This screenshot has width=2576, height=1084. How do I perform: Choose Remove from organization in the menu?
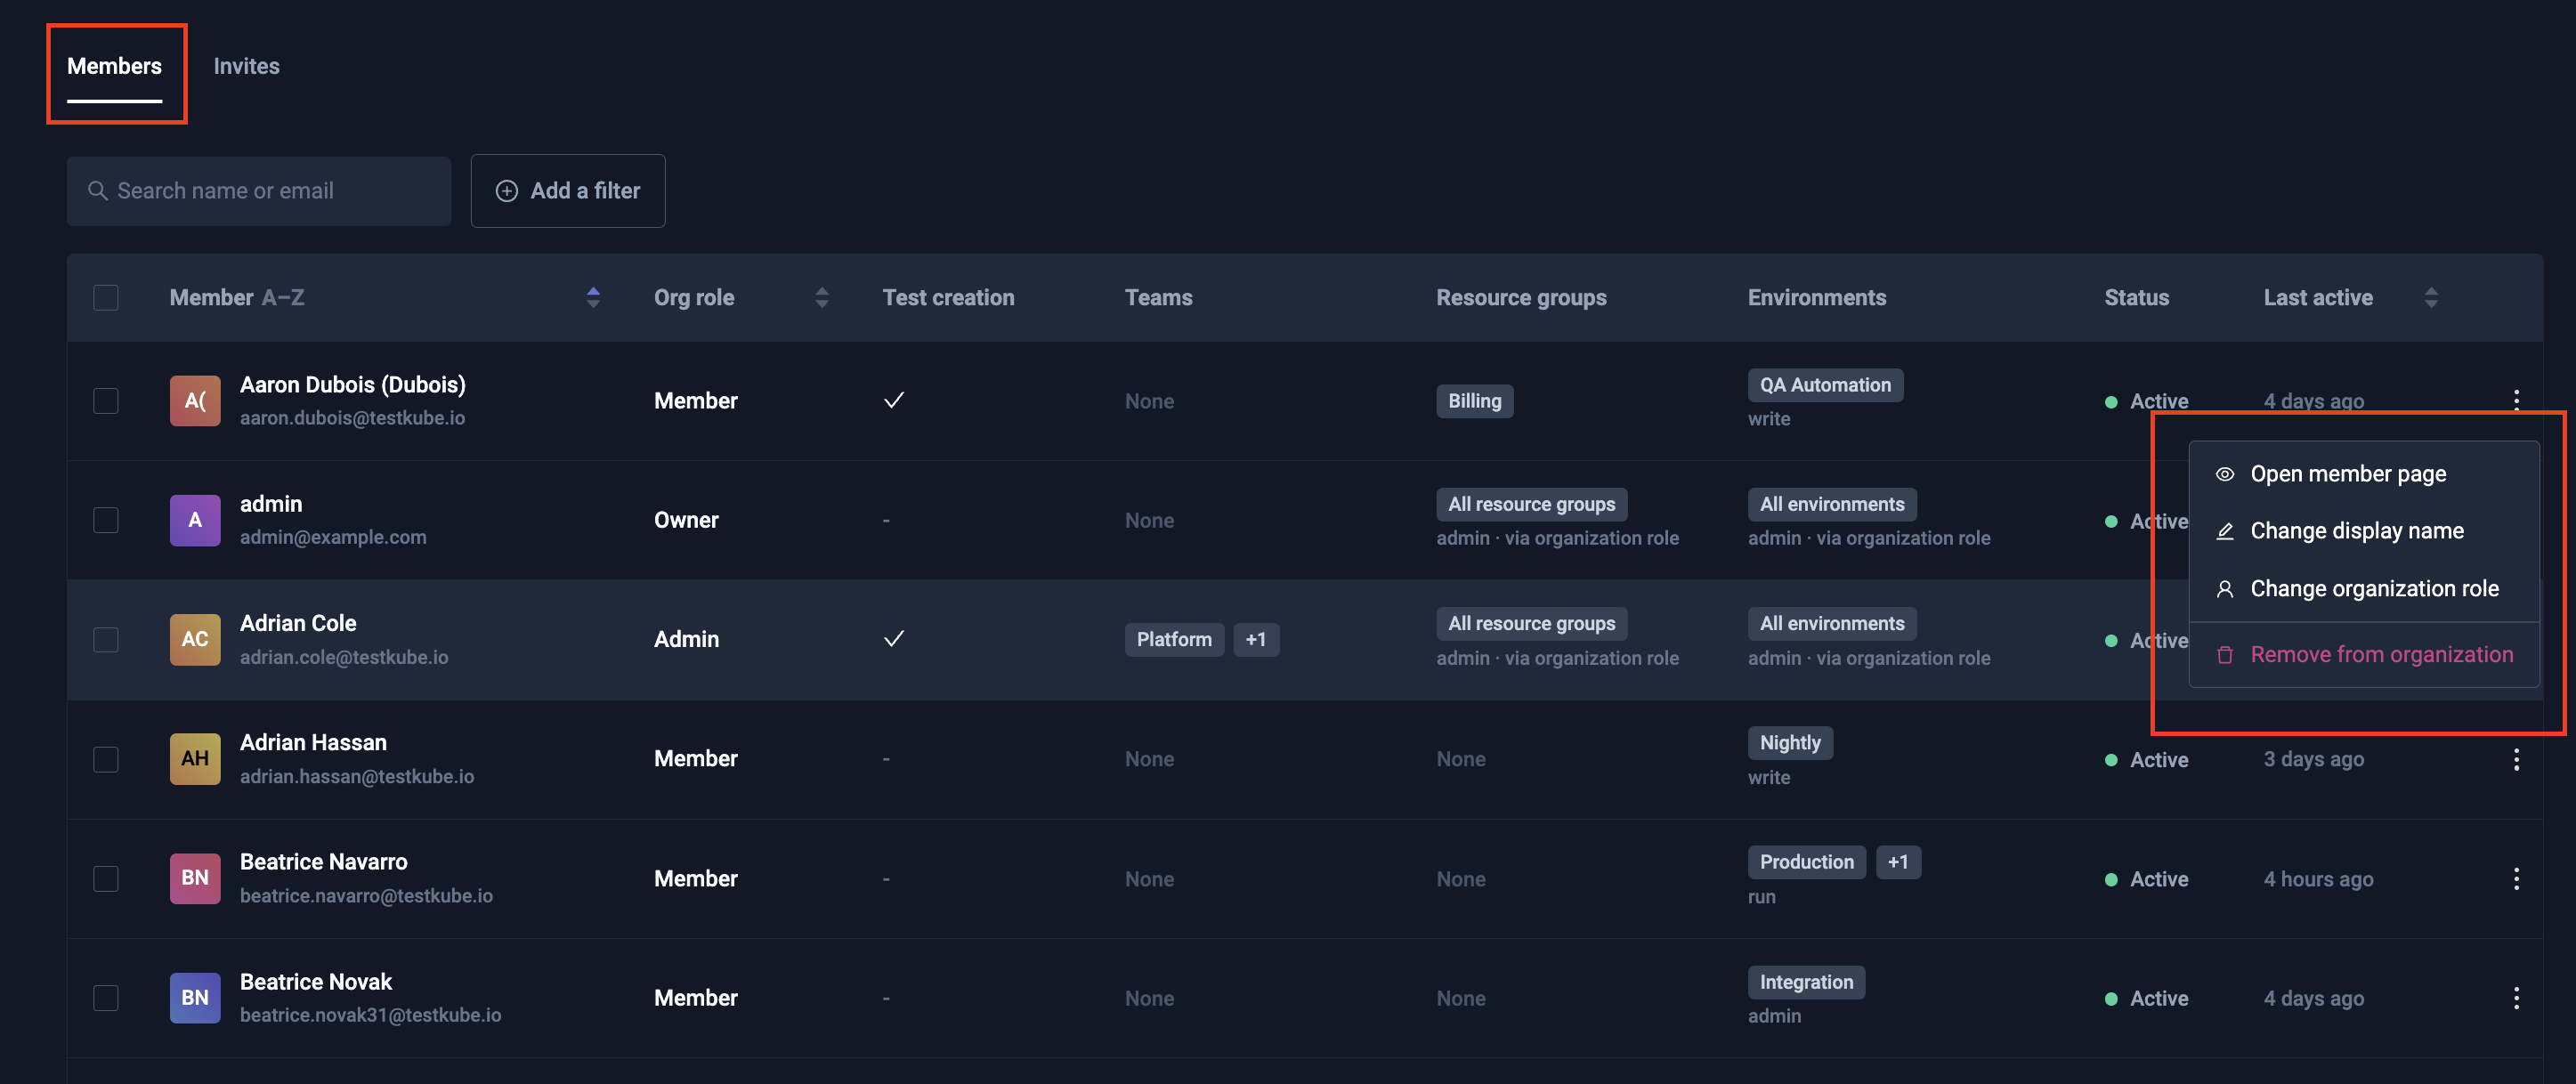point(2363,655)
